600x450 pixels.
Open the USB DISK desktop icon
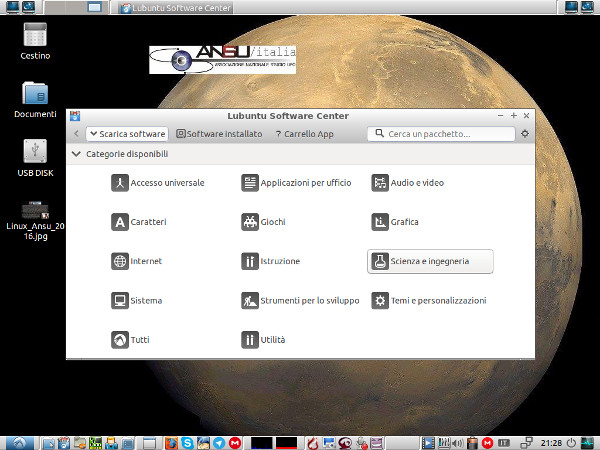35,158
